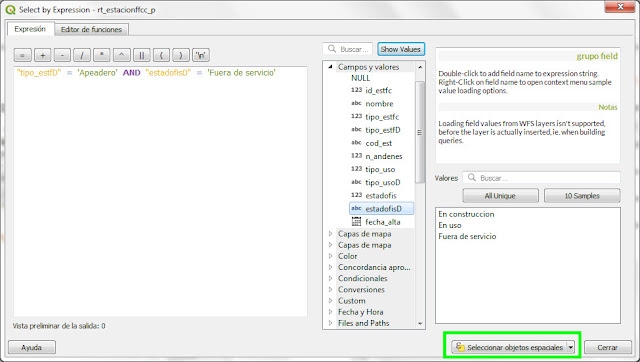This screenshot has width=640, height=362.
Task: Load All Unique field values
Action: [500, 195]
